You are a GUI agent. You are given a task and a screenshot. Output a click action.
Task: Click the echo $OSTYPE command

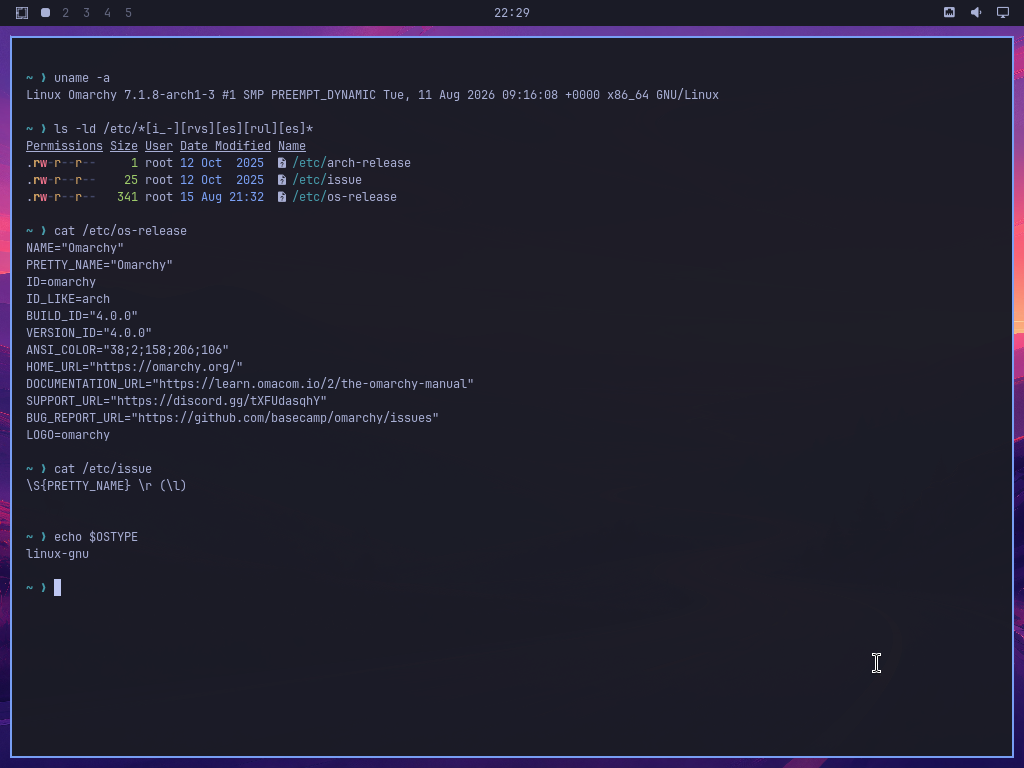pos(96,536)
